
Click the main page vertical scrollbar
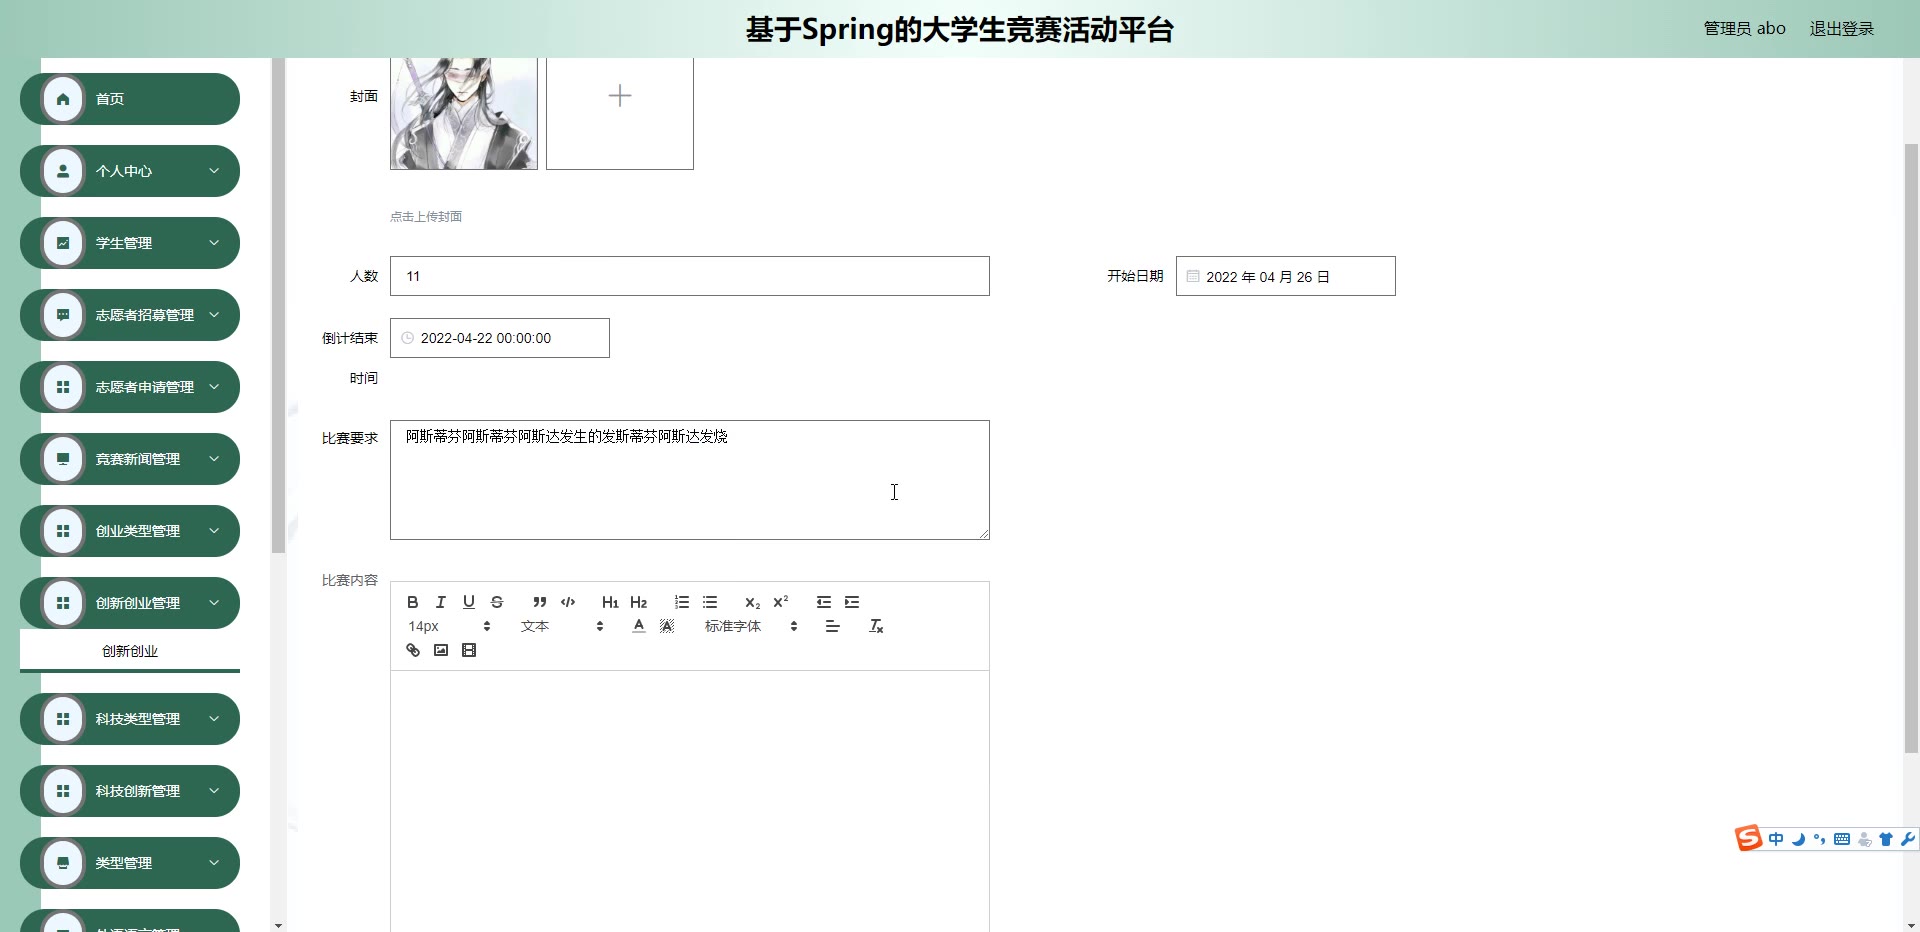pyautogui.click(x=1911, y=447)
